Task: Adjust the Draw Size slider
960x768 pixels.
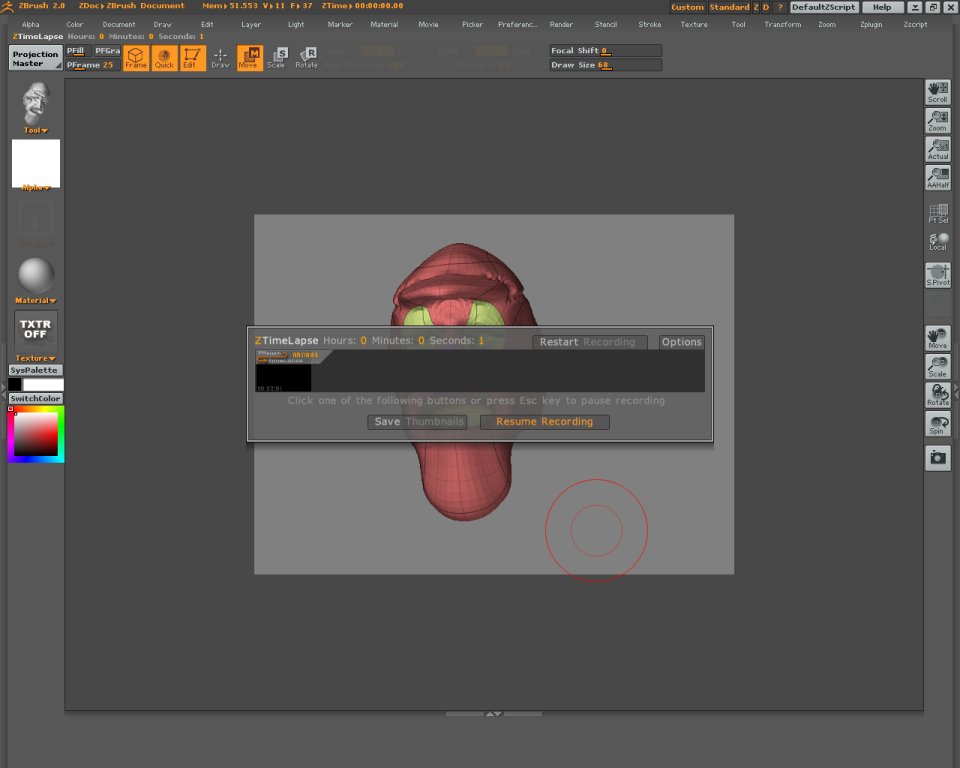Action: [x=605, y=65]
